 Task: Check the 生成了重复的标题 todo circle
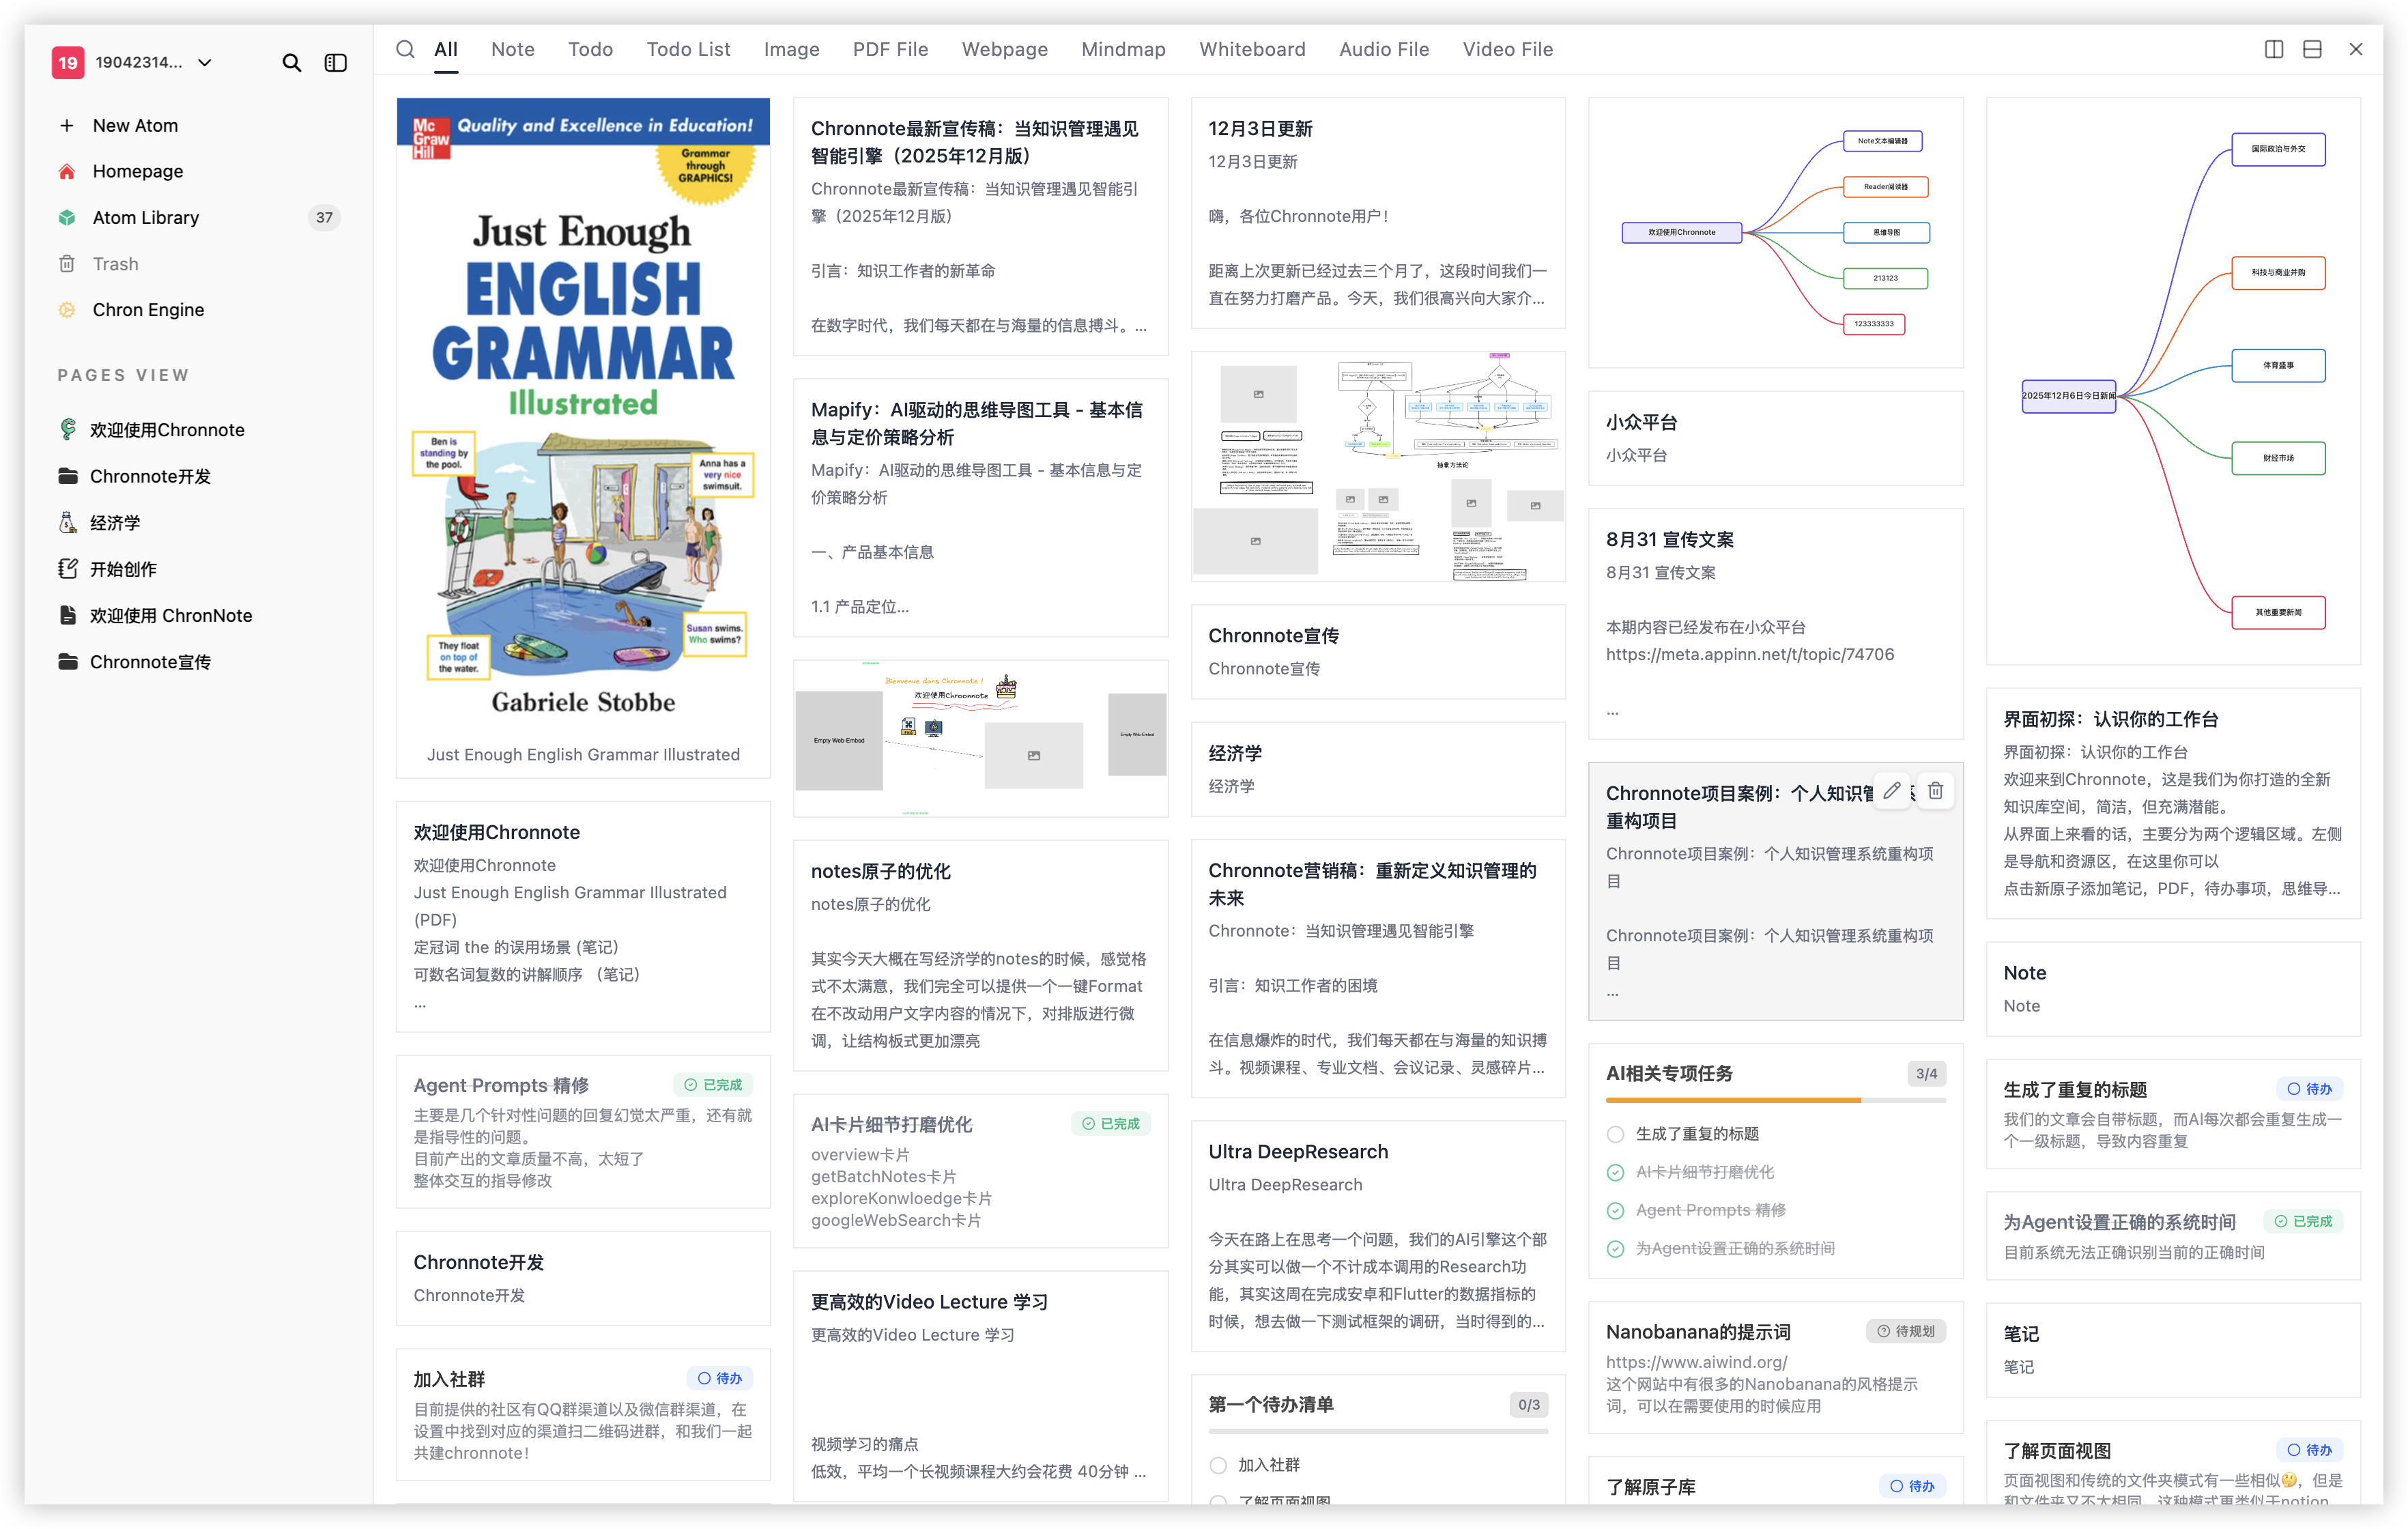(x=1615, y=1134)
